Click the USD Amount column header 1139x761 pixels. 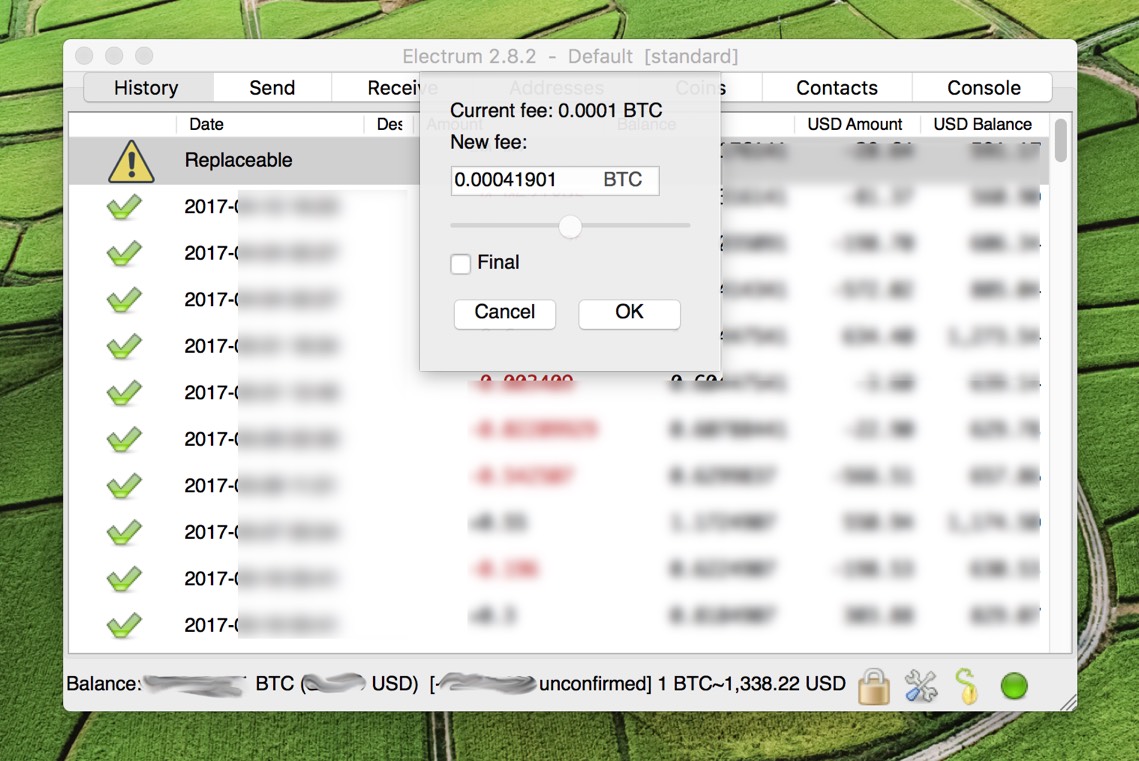[x=855, y=124]
